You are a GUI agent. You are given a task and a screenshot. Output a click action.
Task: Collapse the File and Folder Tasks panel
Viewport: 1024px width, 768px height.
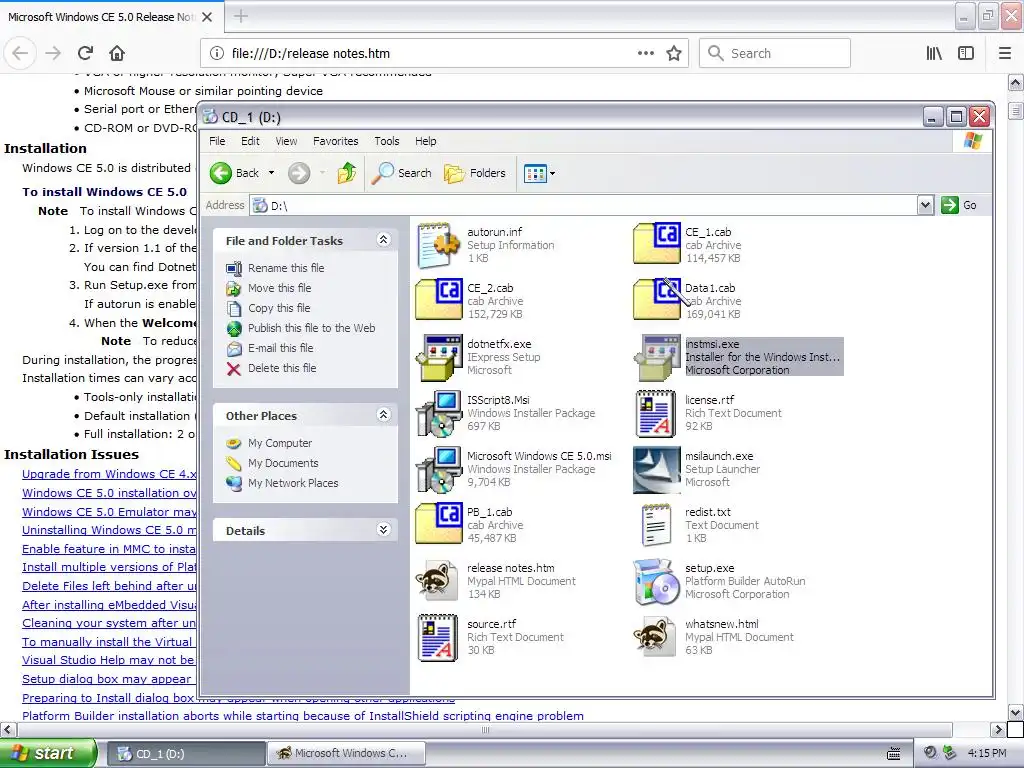point(384,240)
